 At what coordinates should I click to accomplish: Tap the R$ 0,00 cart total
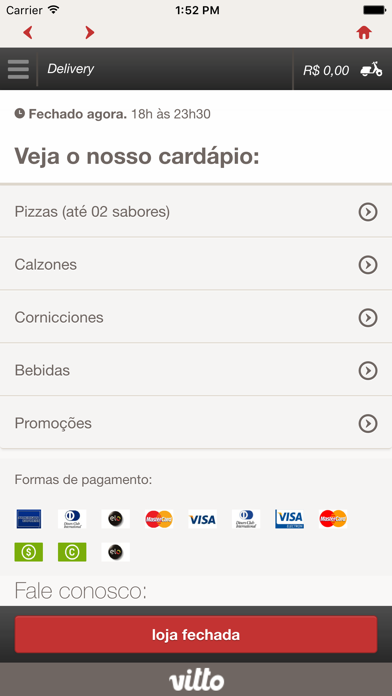(326, 70)
